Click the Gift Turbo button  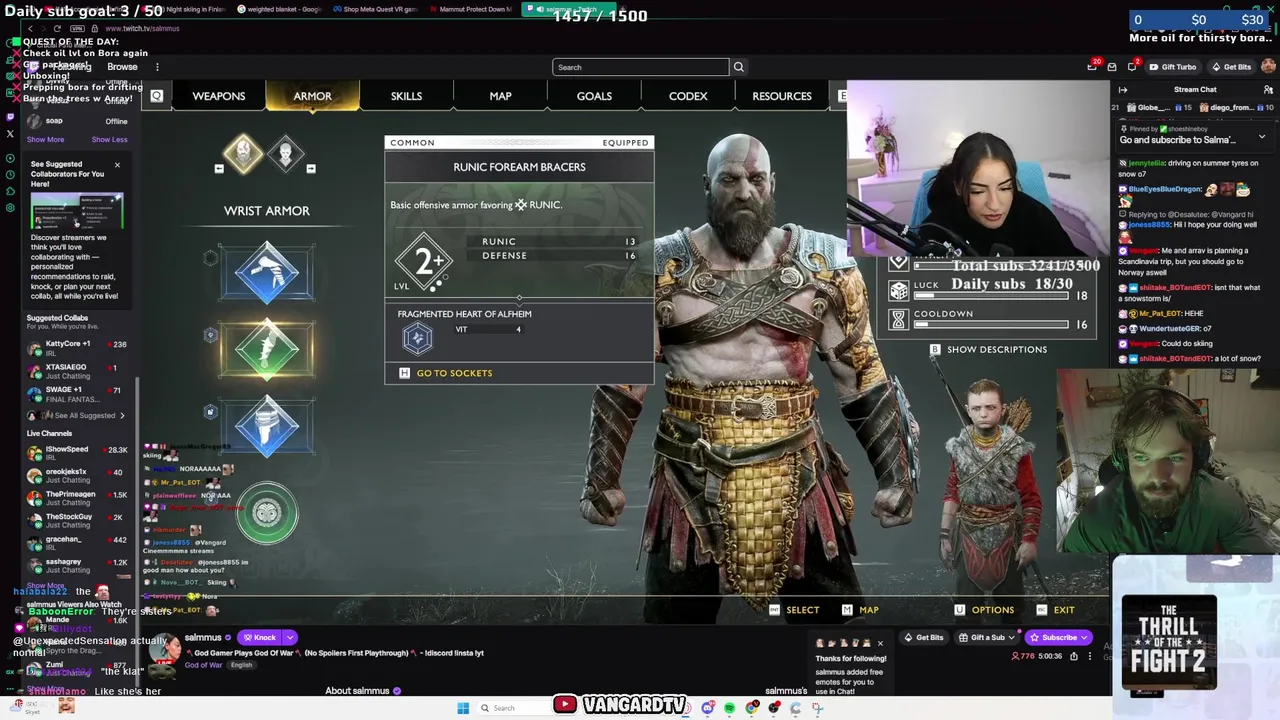pos(1172,67)
